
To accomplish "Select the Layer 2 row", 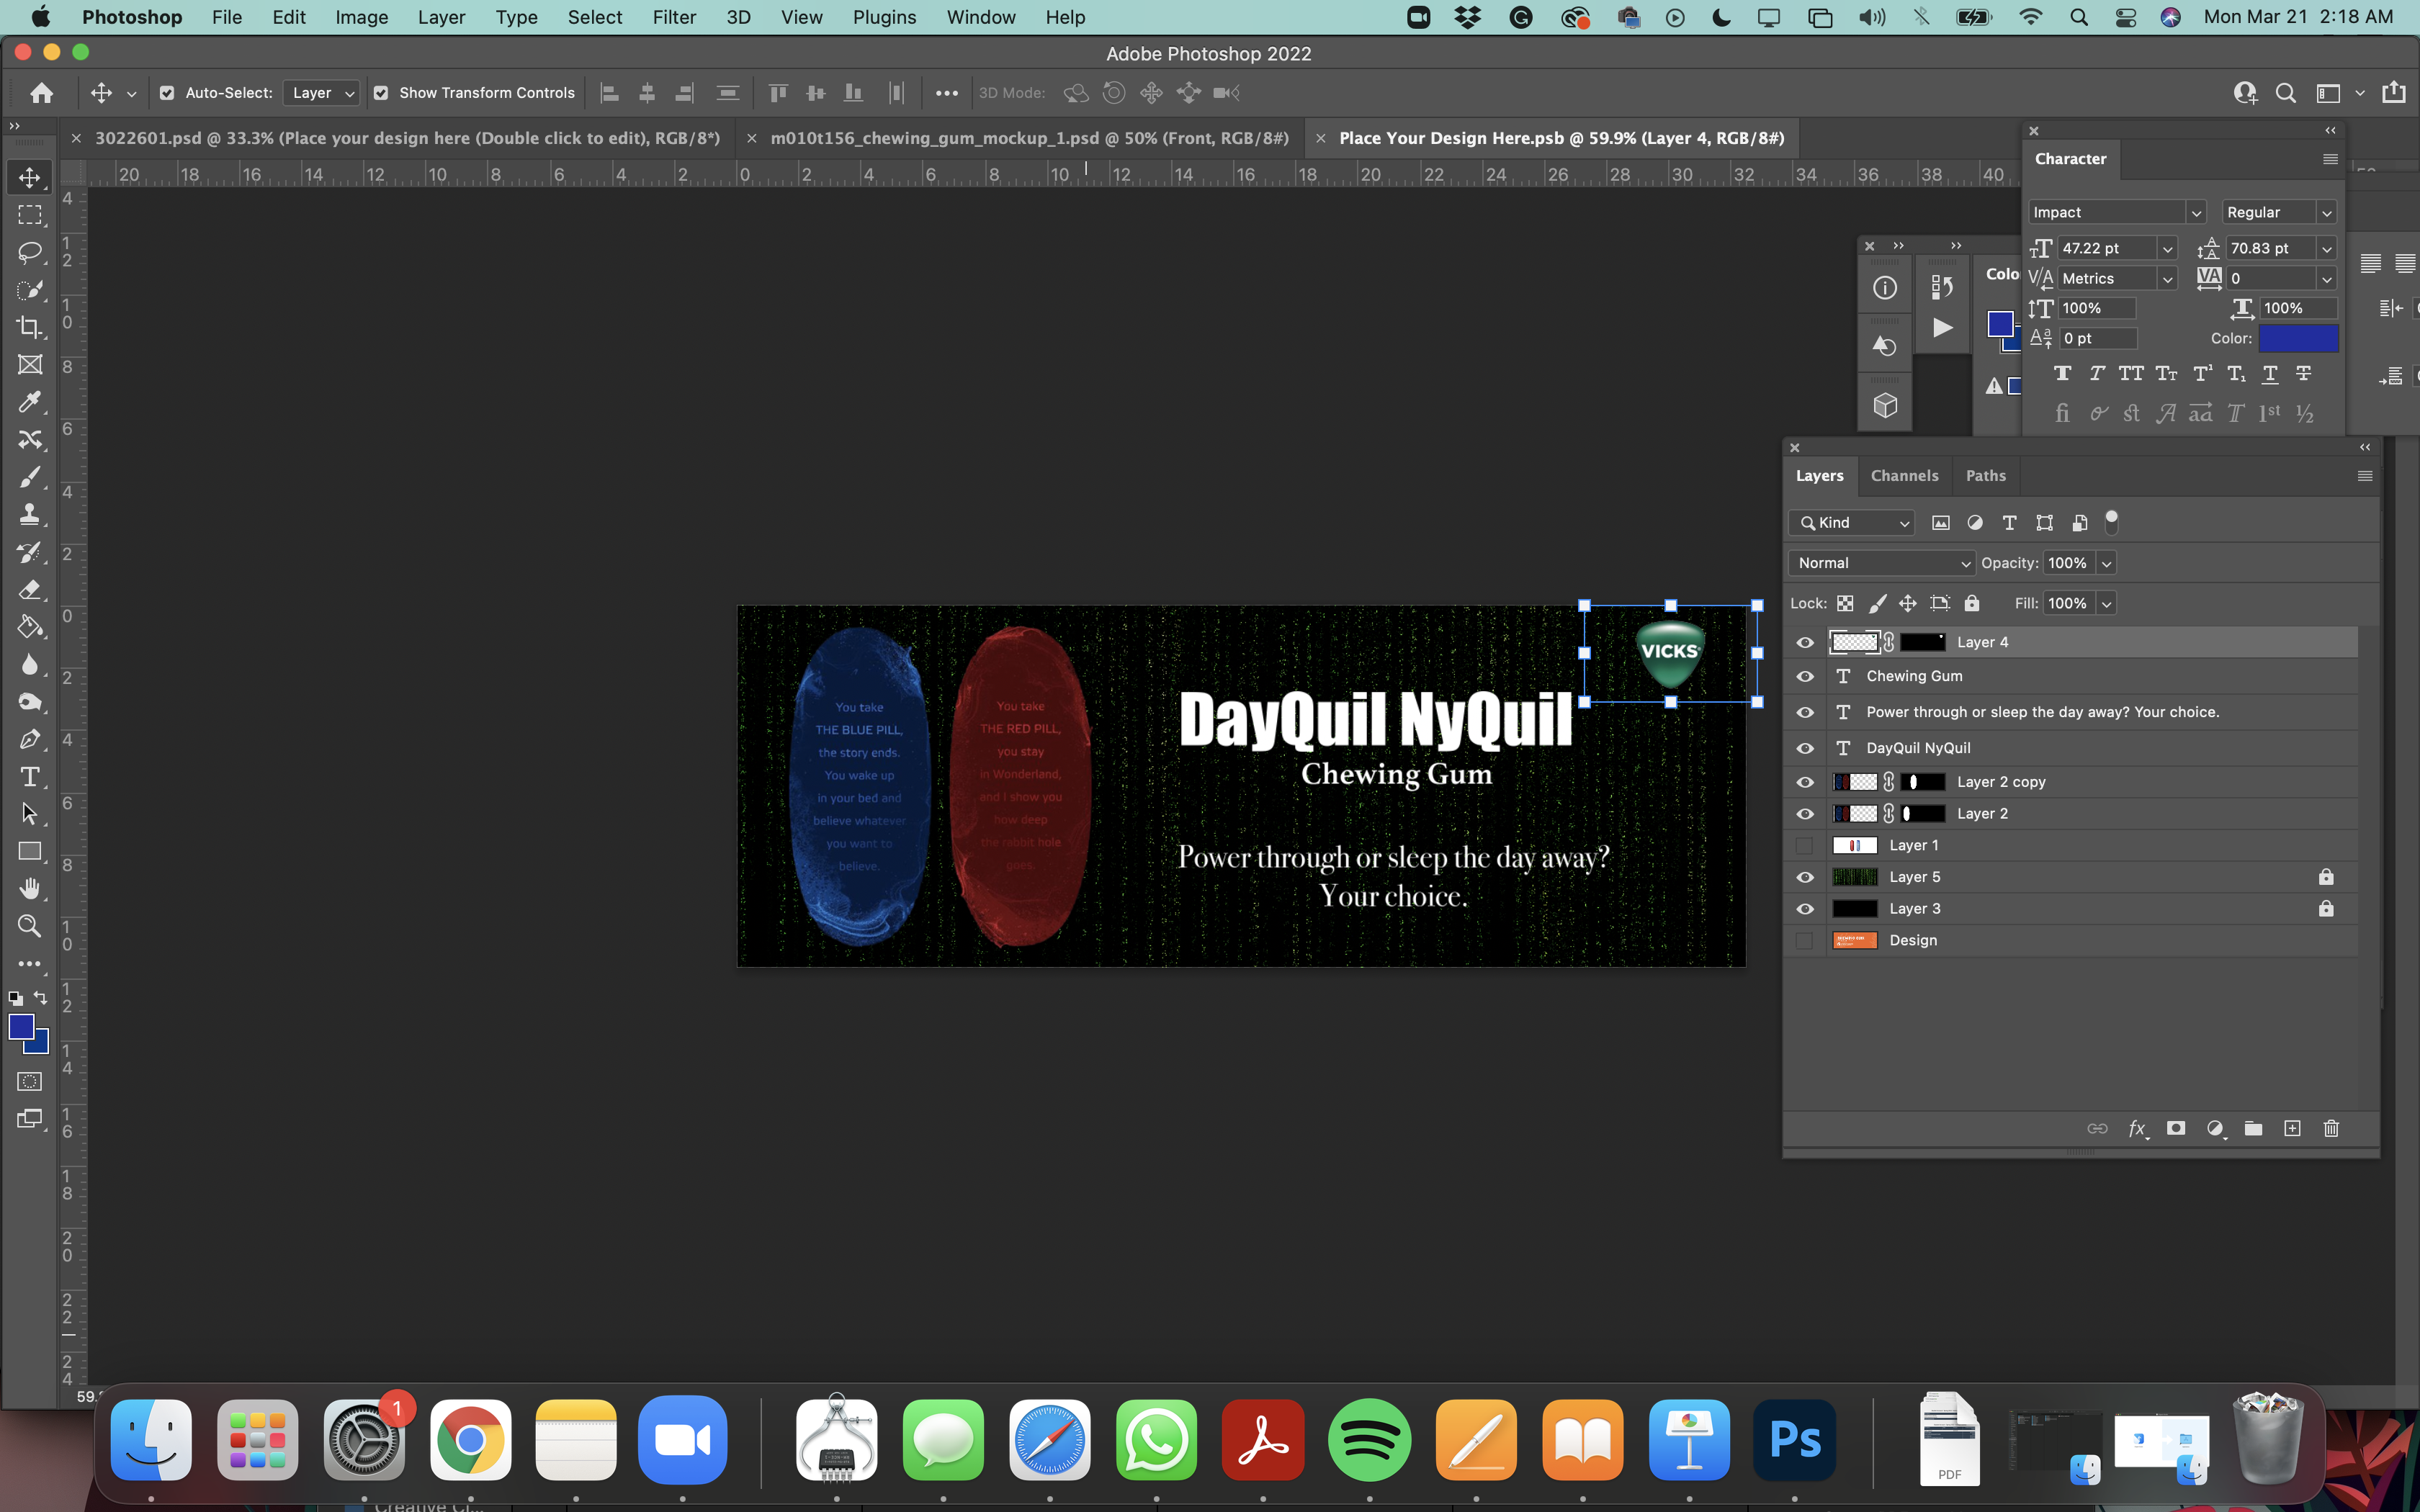I will click(x=2070, y=813).
